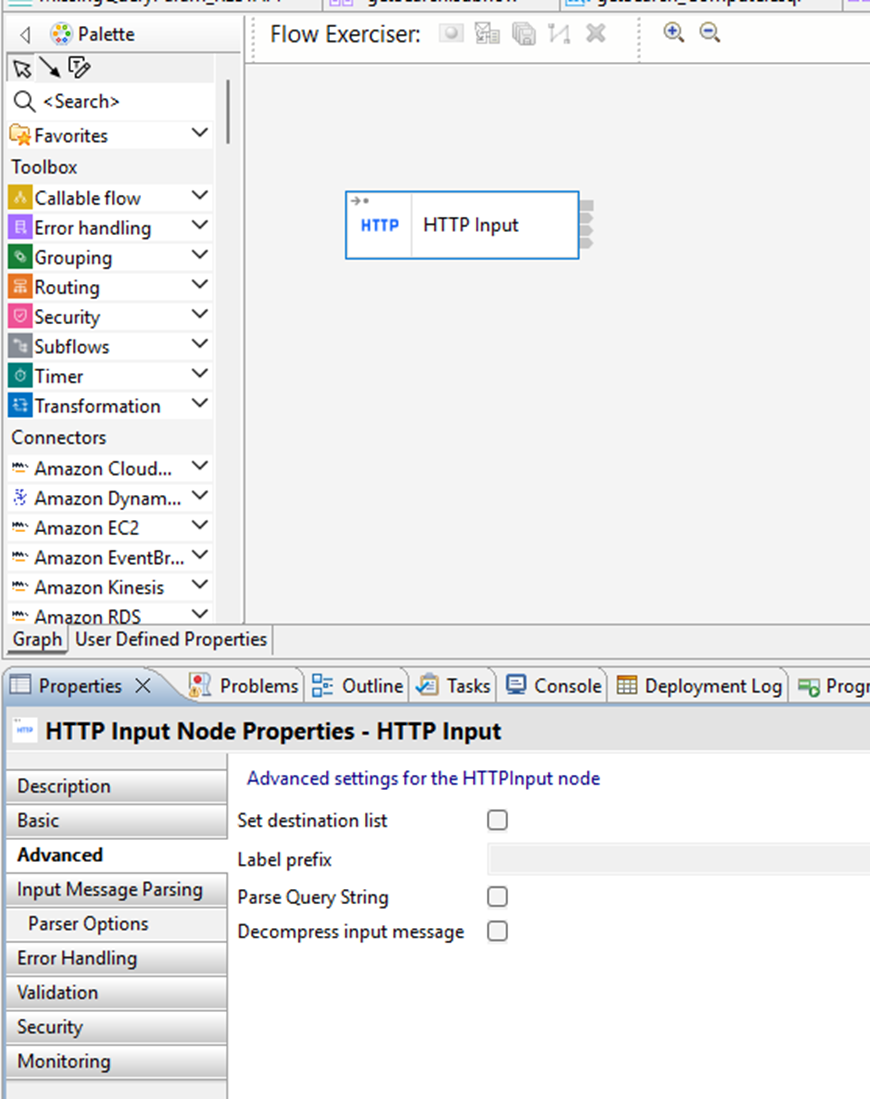Expand the Amazon EC2 connector drawer
Image resolution: width=870 pixels, height=1099 pixels.
[199, 525]
